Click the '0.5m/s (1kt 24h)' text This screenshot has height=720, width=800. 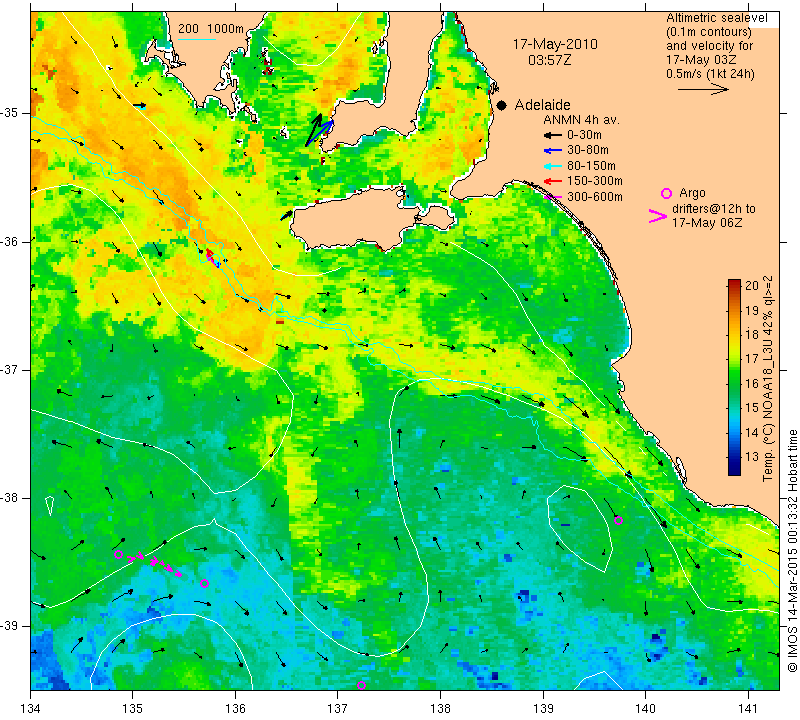coord(710,74)
